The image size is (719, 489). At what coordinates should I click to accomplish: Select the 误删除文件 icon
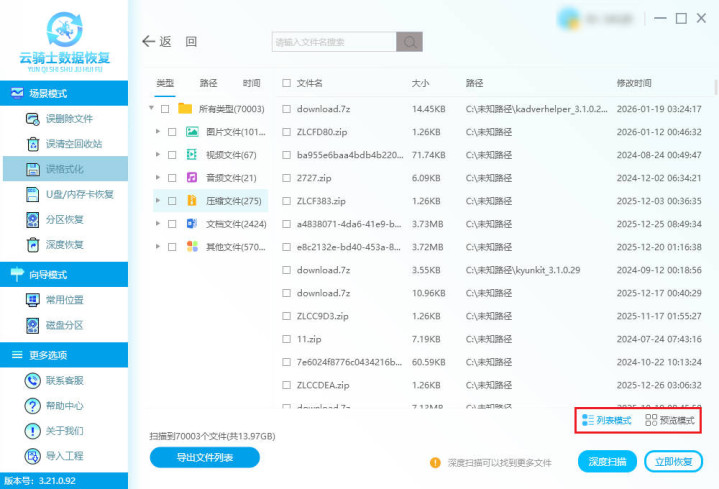(33, 119)
